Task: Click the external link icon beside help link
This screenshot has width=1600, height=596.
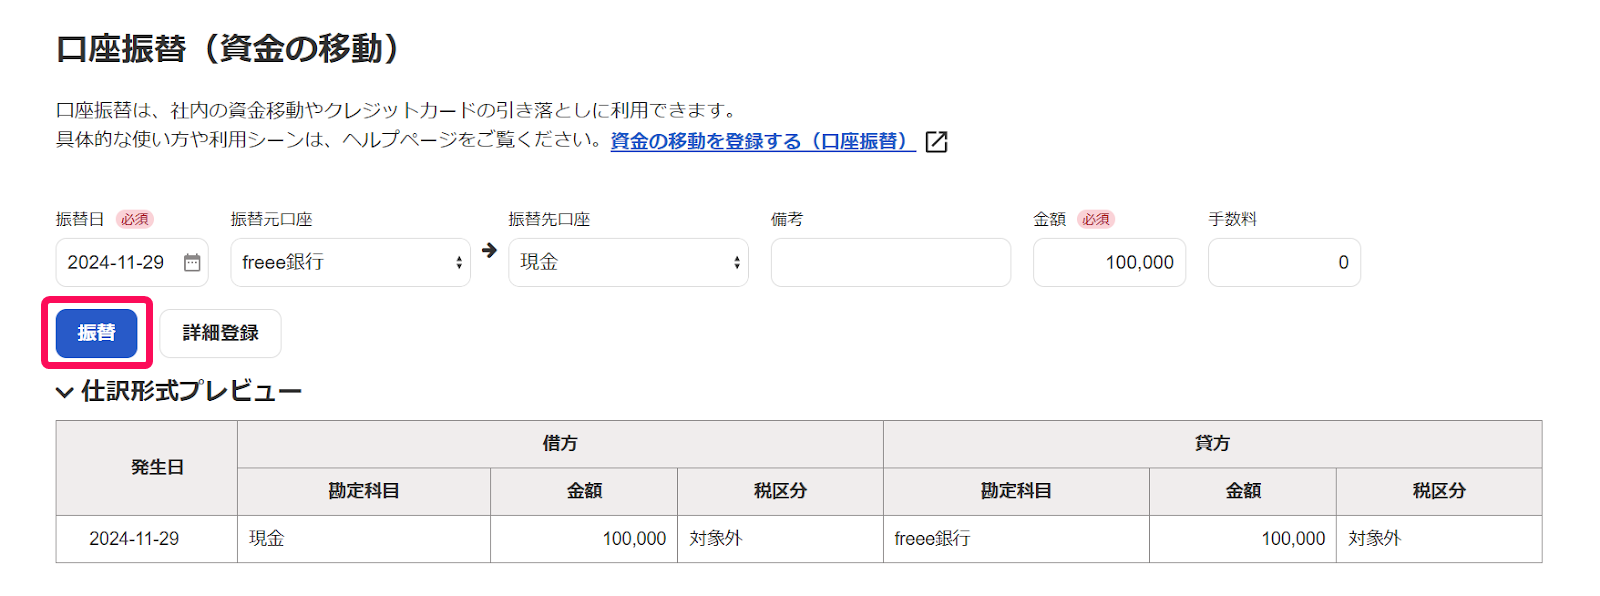Action: 936,142
